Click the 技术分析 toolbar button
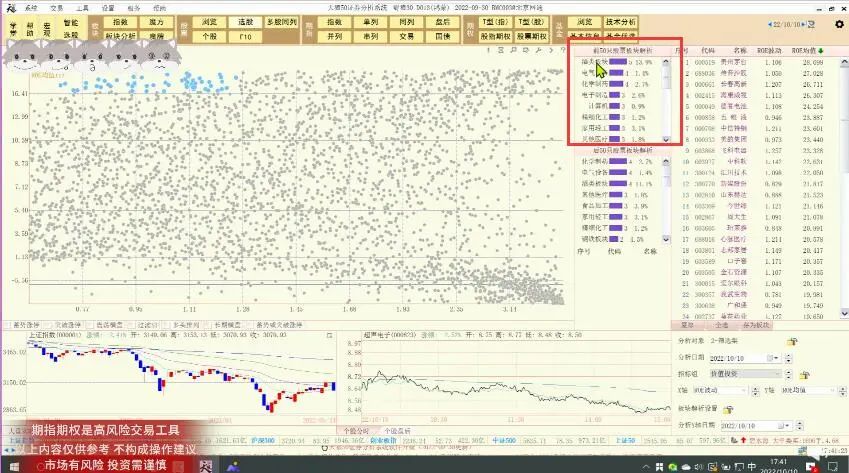This screenshot has width=849, height=473. (x=620, y=21)
